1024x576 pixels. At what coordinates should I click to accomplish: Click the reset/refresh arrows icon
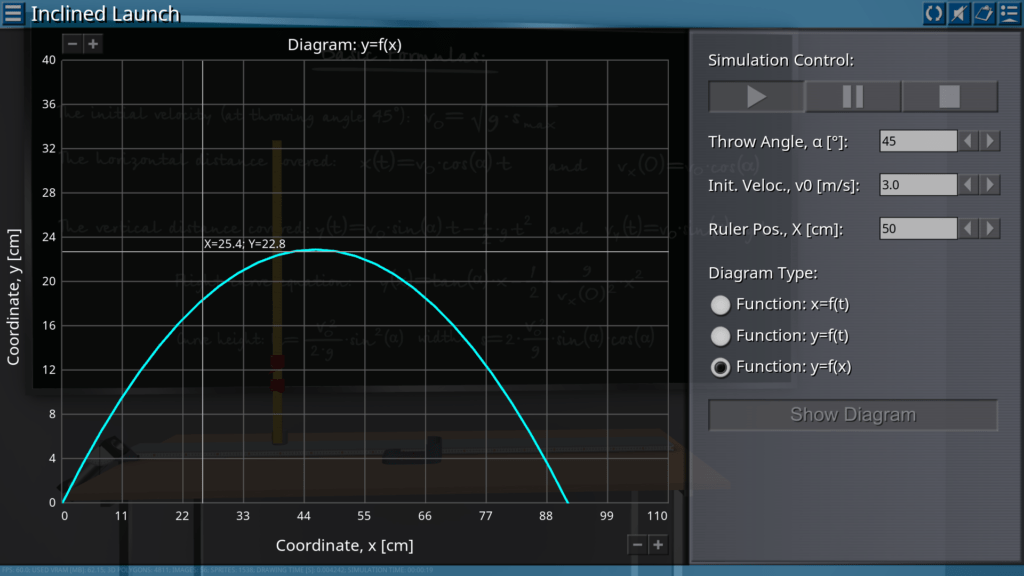(934, 13)
